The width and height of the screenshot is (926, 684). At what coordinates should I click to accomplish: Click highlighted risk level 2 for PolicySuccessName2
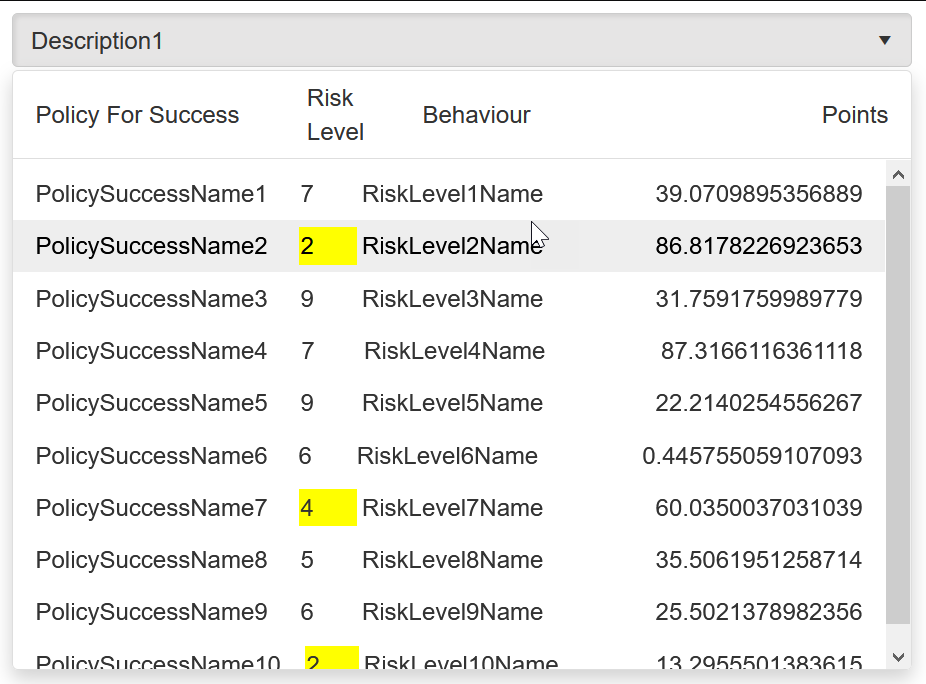327,246
